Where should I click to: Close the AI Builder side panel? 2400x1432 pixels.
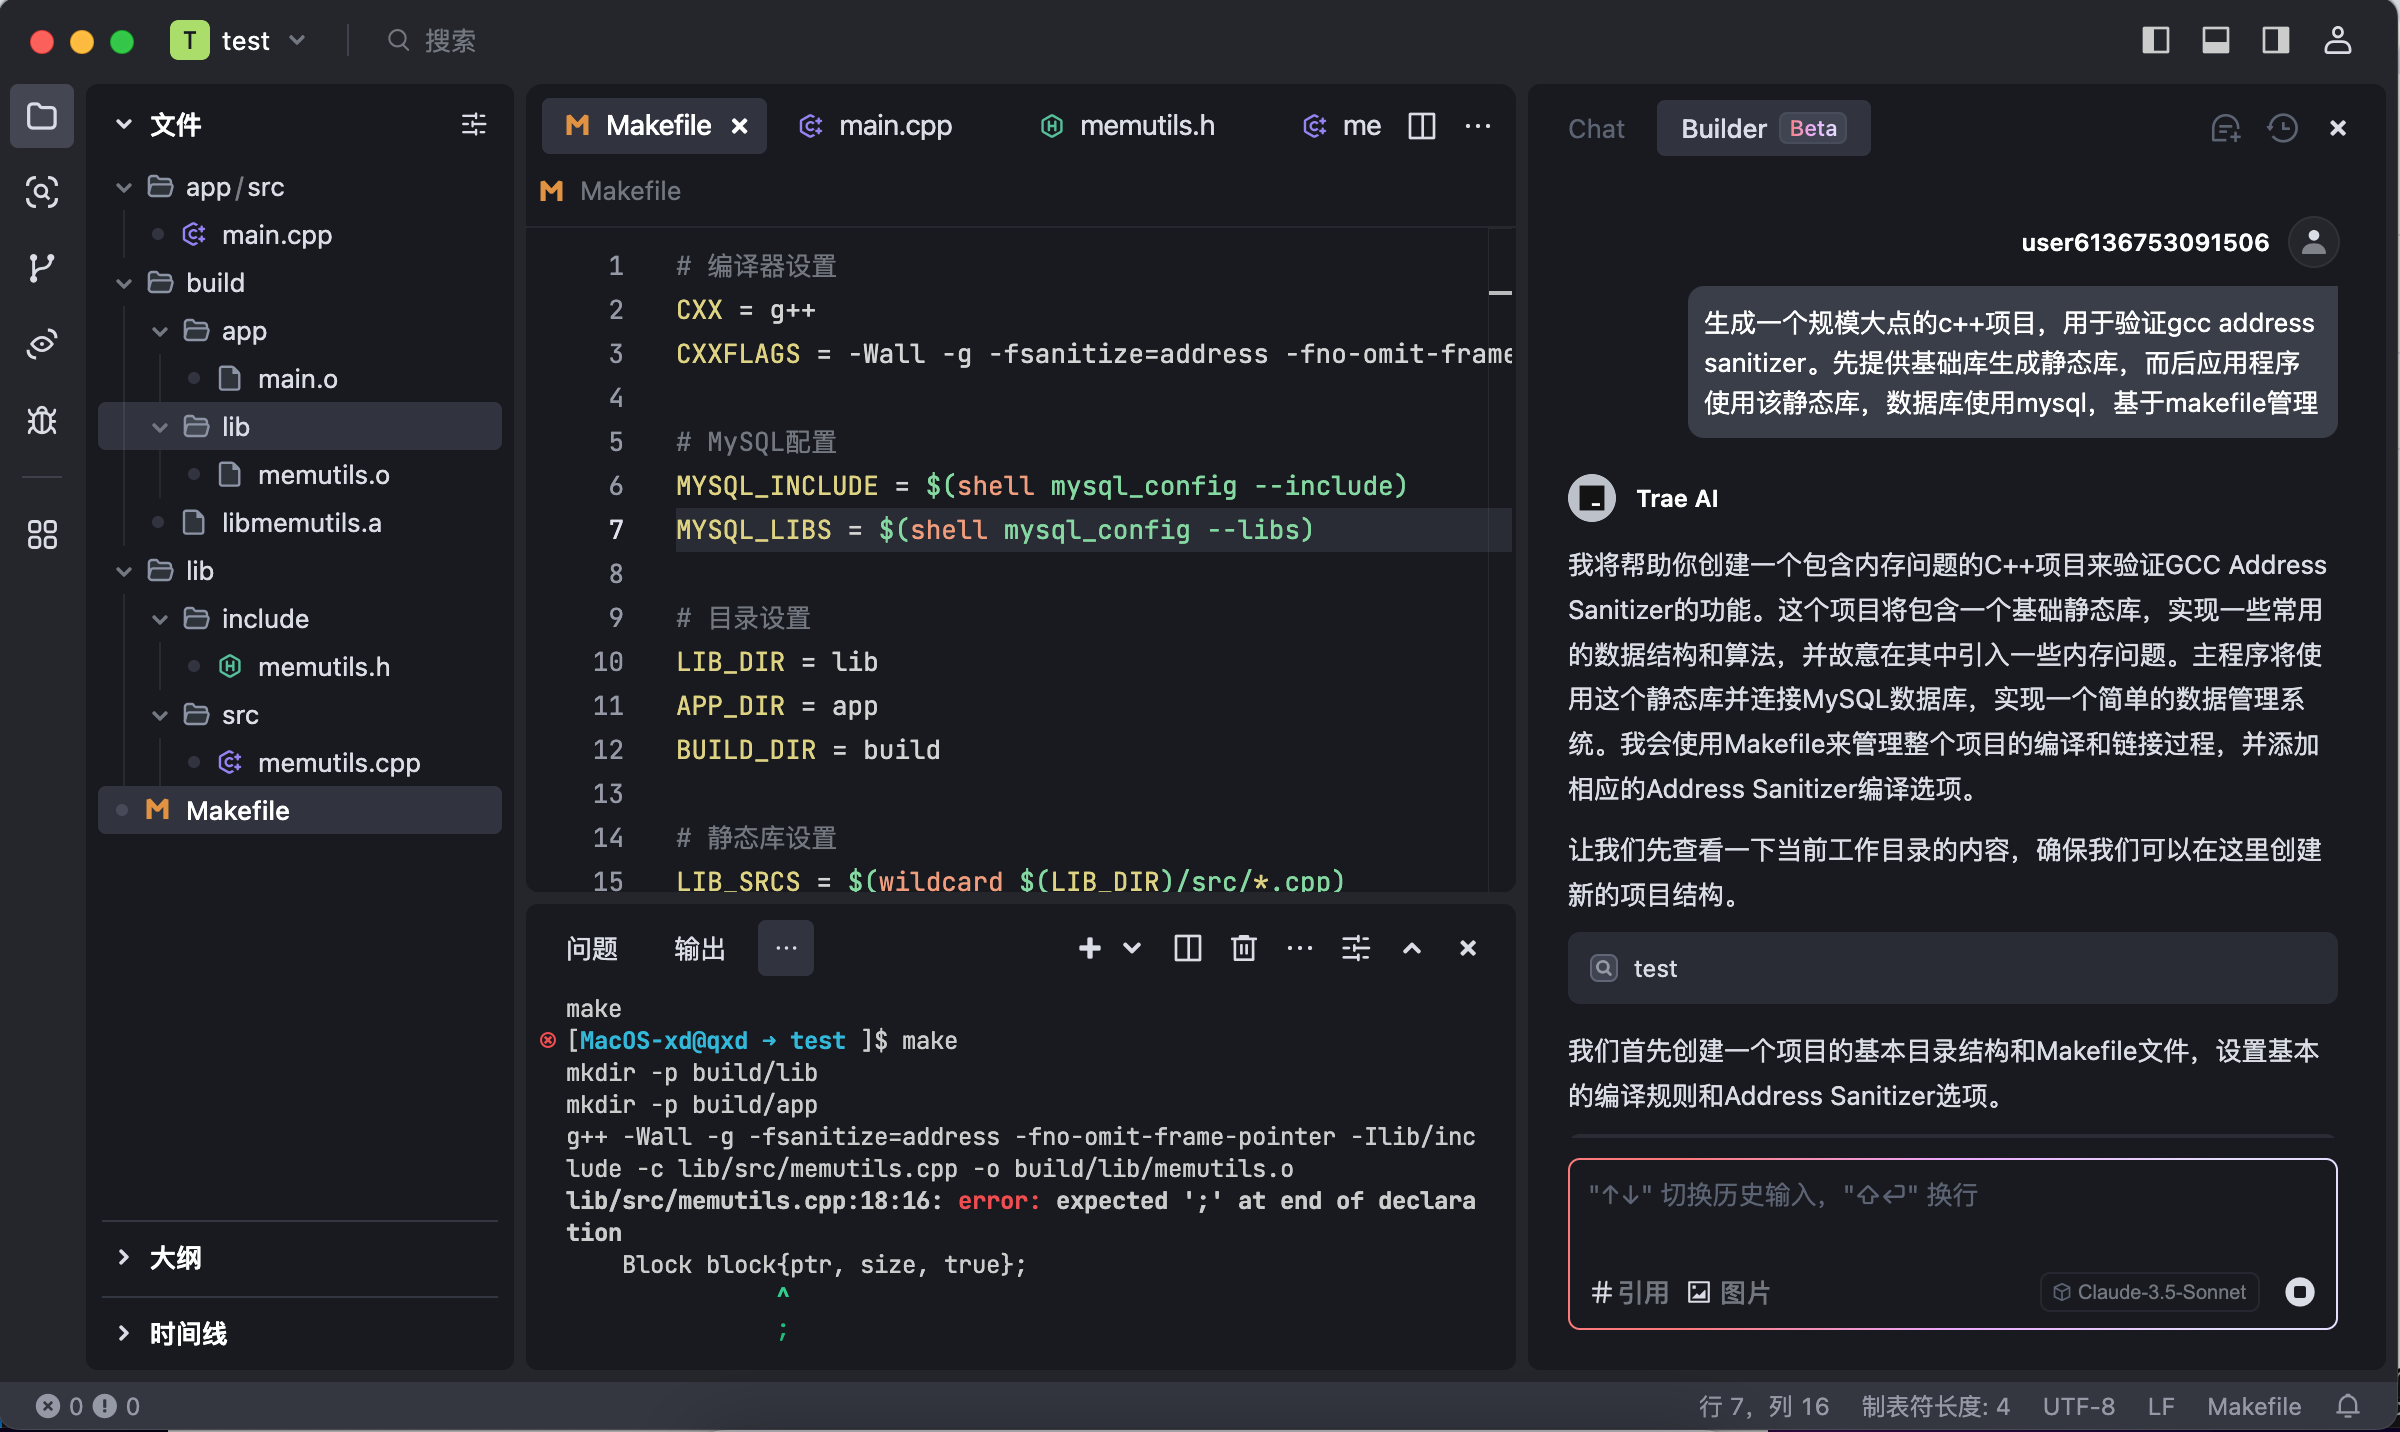2338,128
